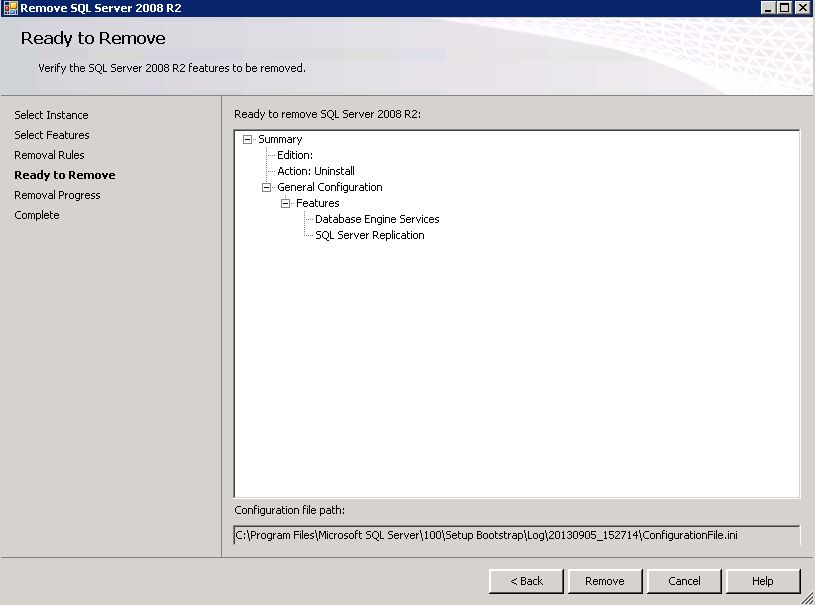Collapse the Summary tree node
Viewport: 815px width, 605px height.
(x=247, y=139)
